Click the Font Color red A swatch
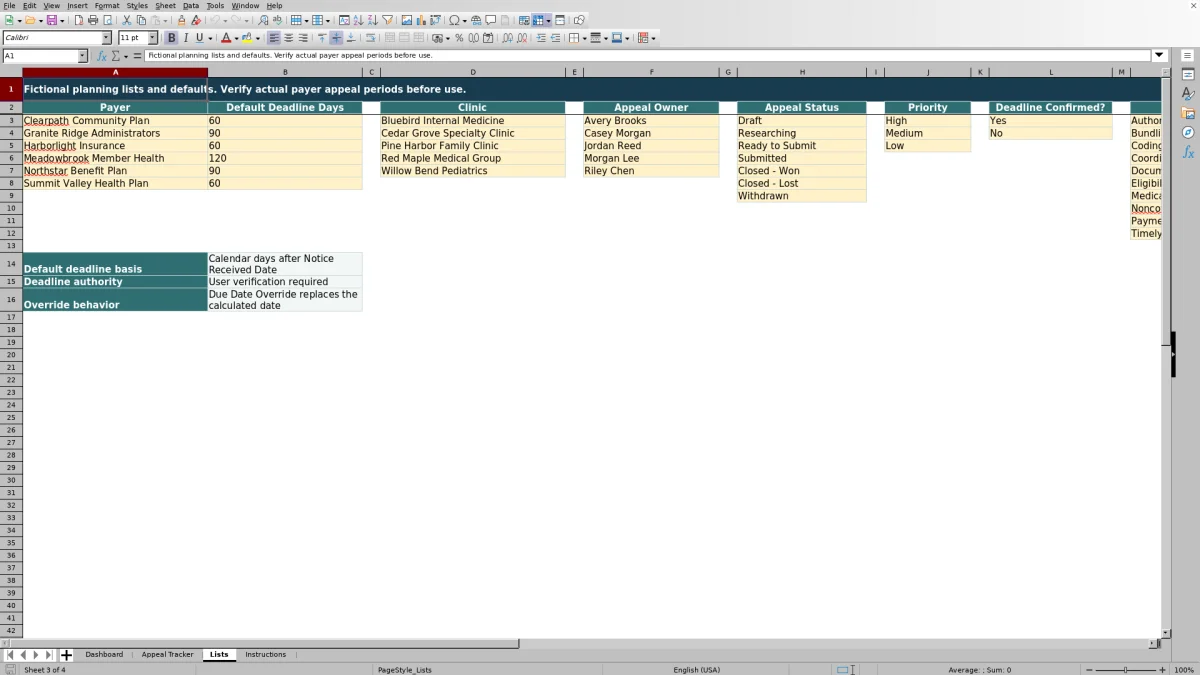 [226, 38]
